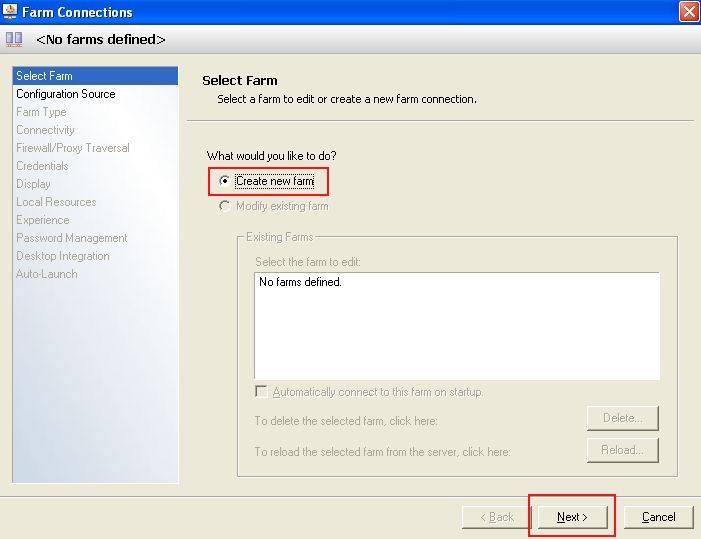This screenshot has width=701, height=539.
Task: Open the Display step
Action: pyautogui.click(x=95, y=184)
